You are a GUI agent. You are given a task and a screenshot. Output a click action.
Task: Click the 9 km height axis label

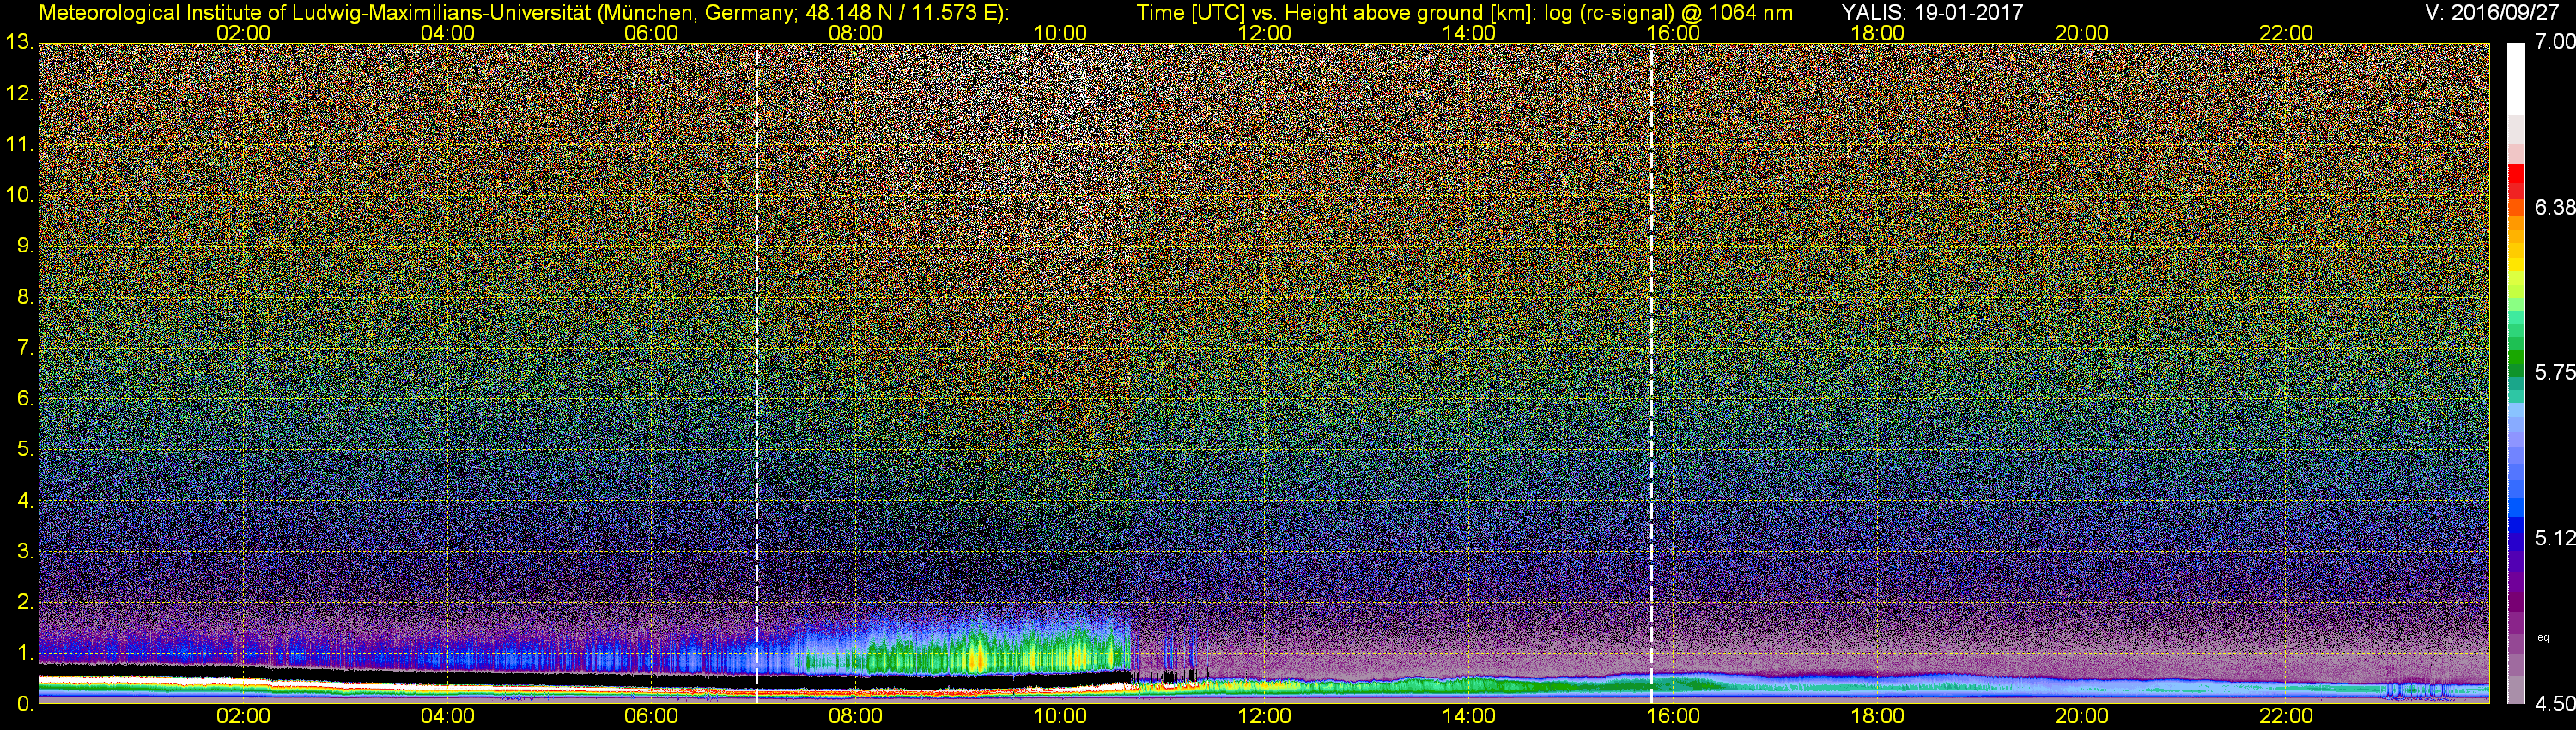24,246
